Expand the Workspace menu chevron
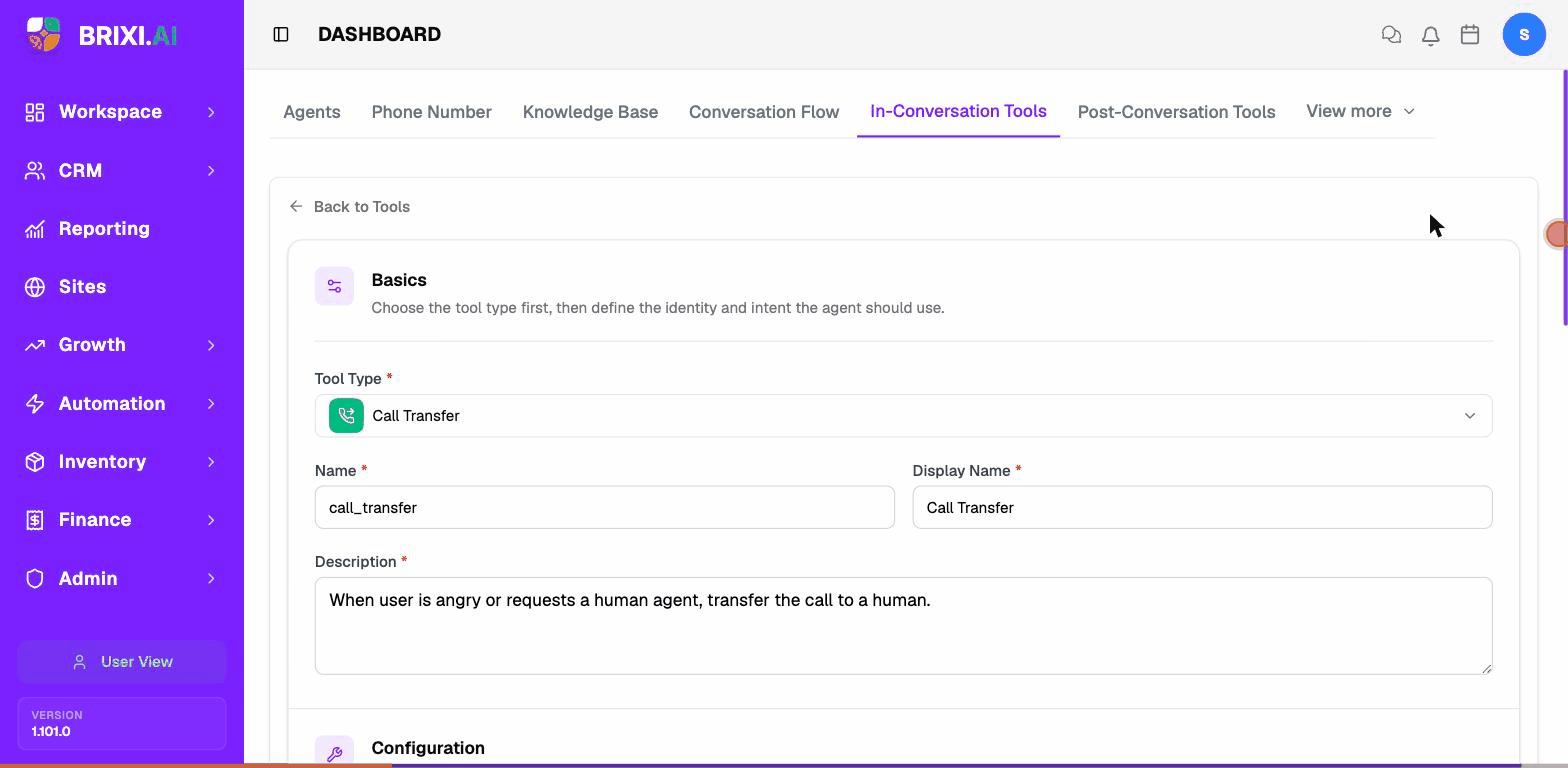Viewport: 1568px width, 768px height. coord(211,112)
